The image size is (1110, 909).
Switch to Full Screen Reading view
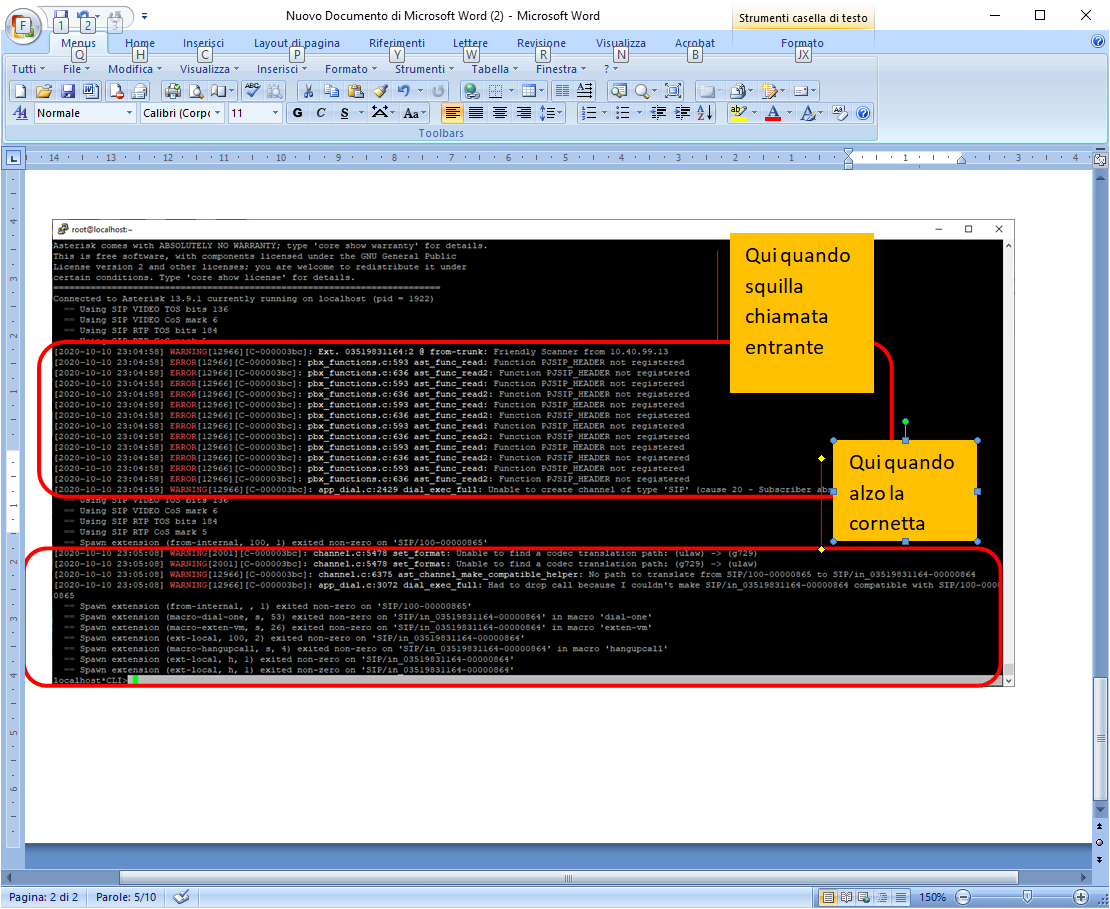[846, 897]
